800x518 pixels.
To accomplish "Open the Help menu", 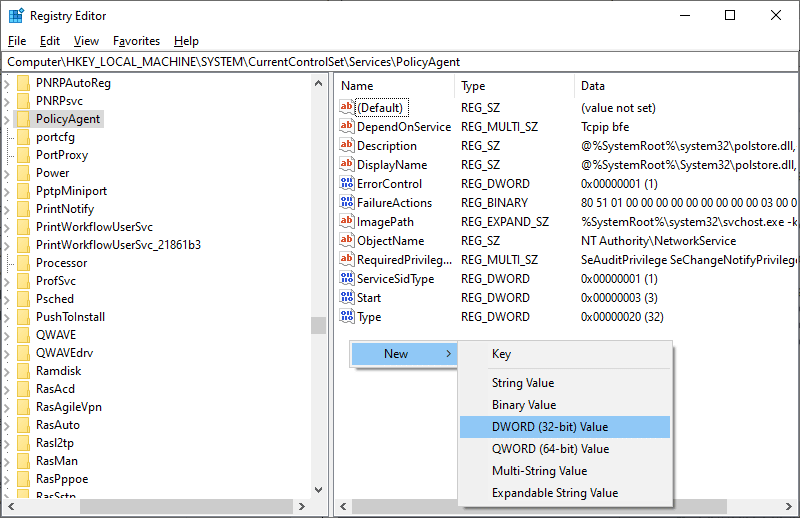I will coord(186,41).
